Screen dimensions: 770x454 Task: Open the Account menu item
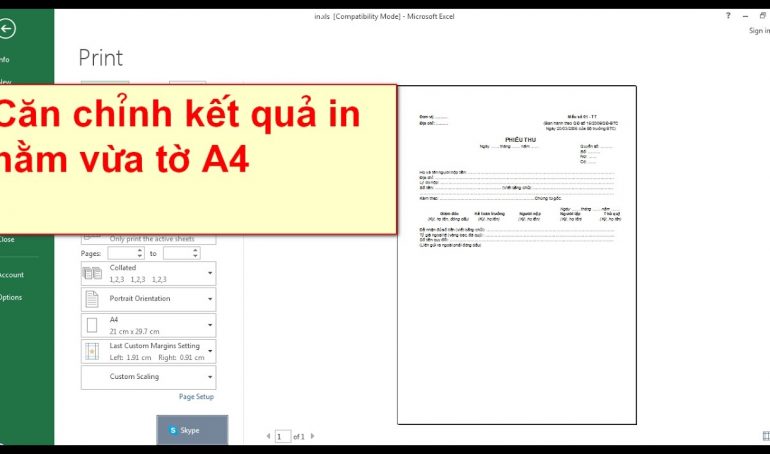click(x=11, y=275)
